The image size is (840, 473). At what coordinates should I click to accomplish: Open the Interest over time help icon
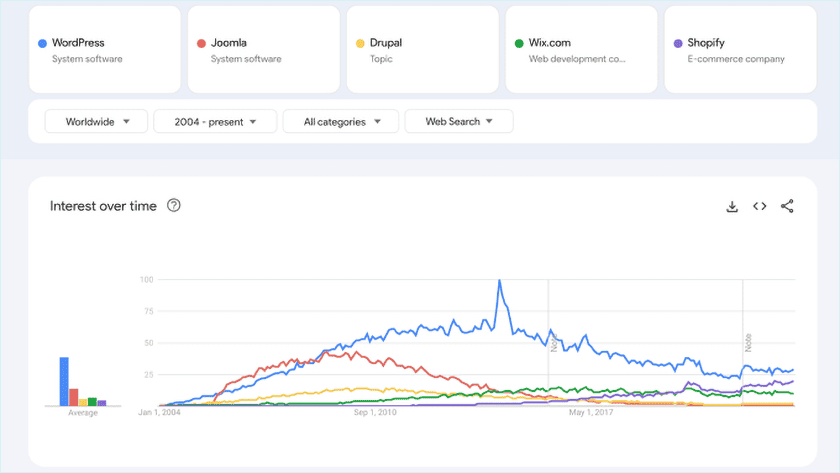point(174,206)
